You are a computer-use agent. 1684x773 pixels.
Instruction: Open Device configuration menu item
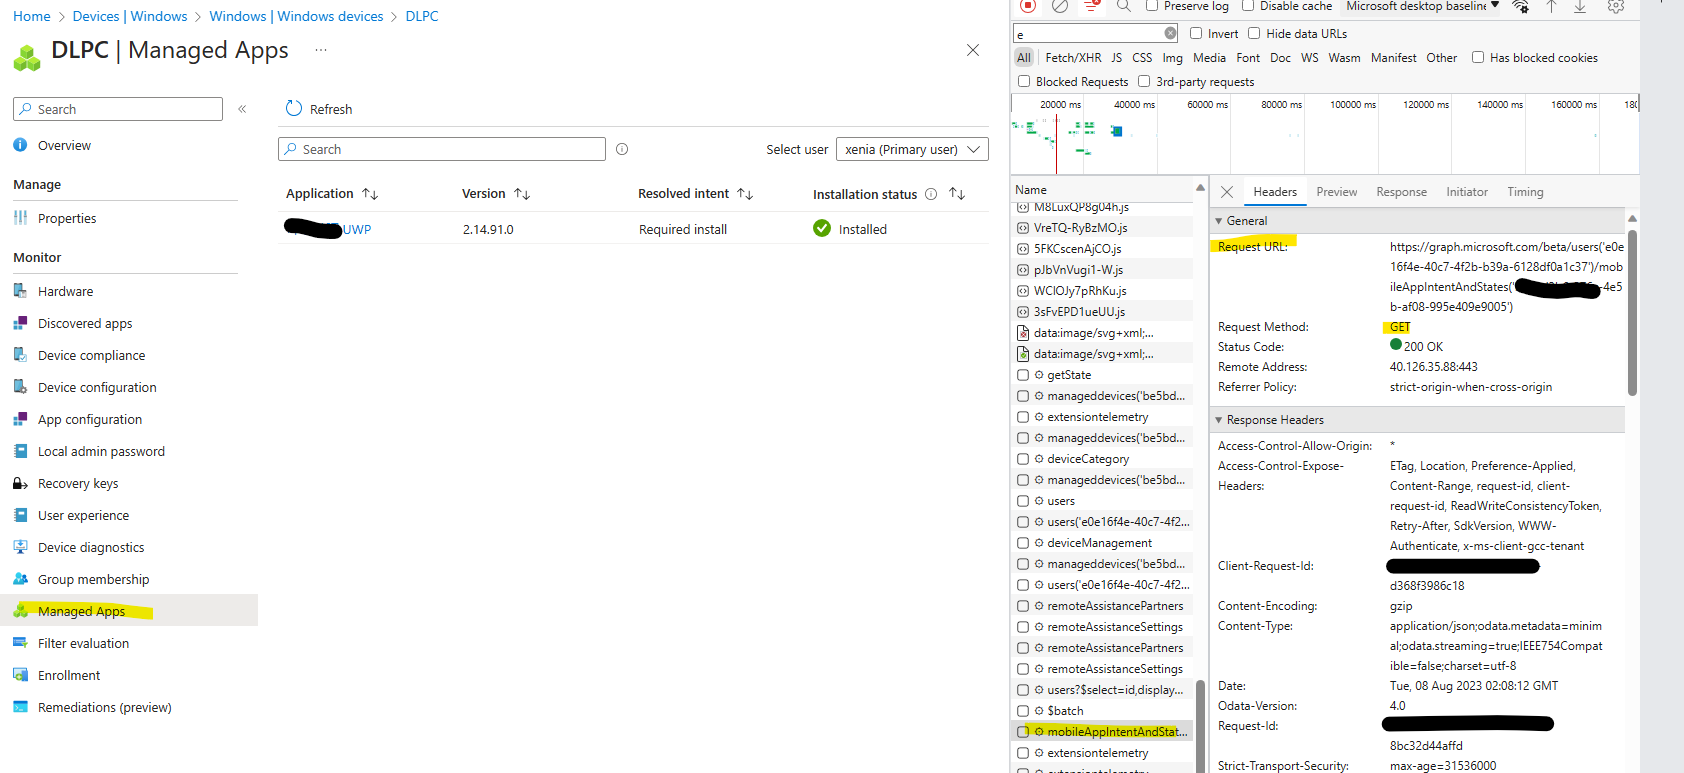coord(97,387)
